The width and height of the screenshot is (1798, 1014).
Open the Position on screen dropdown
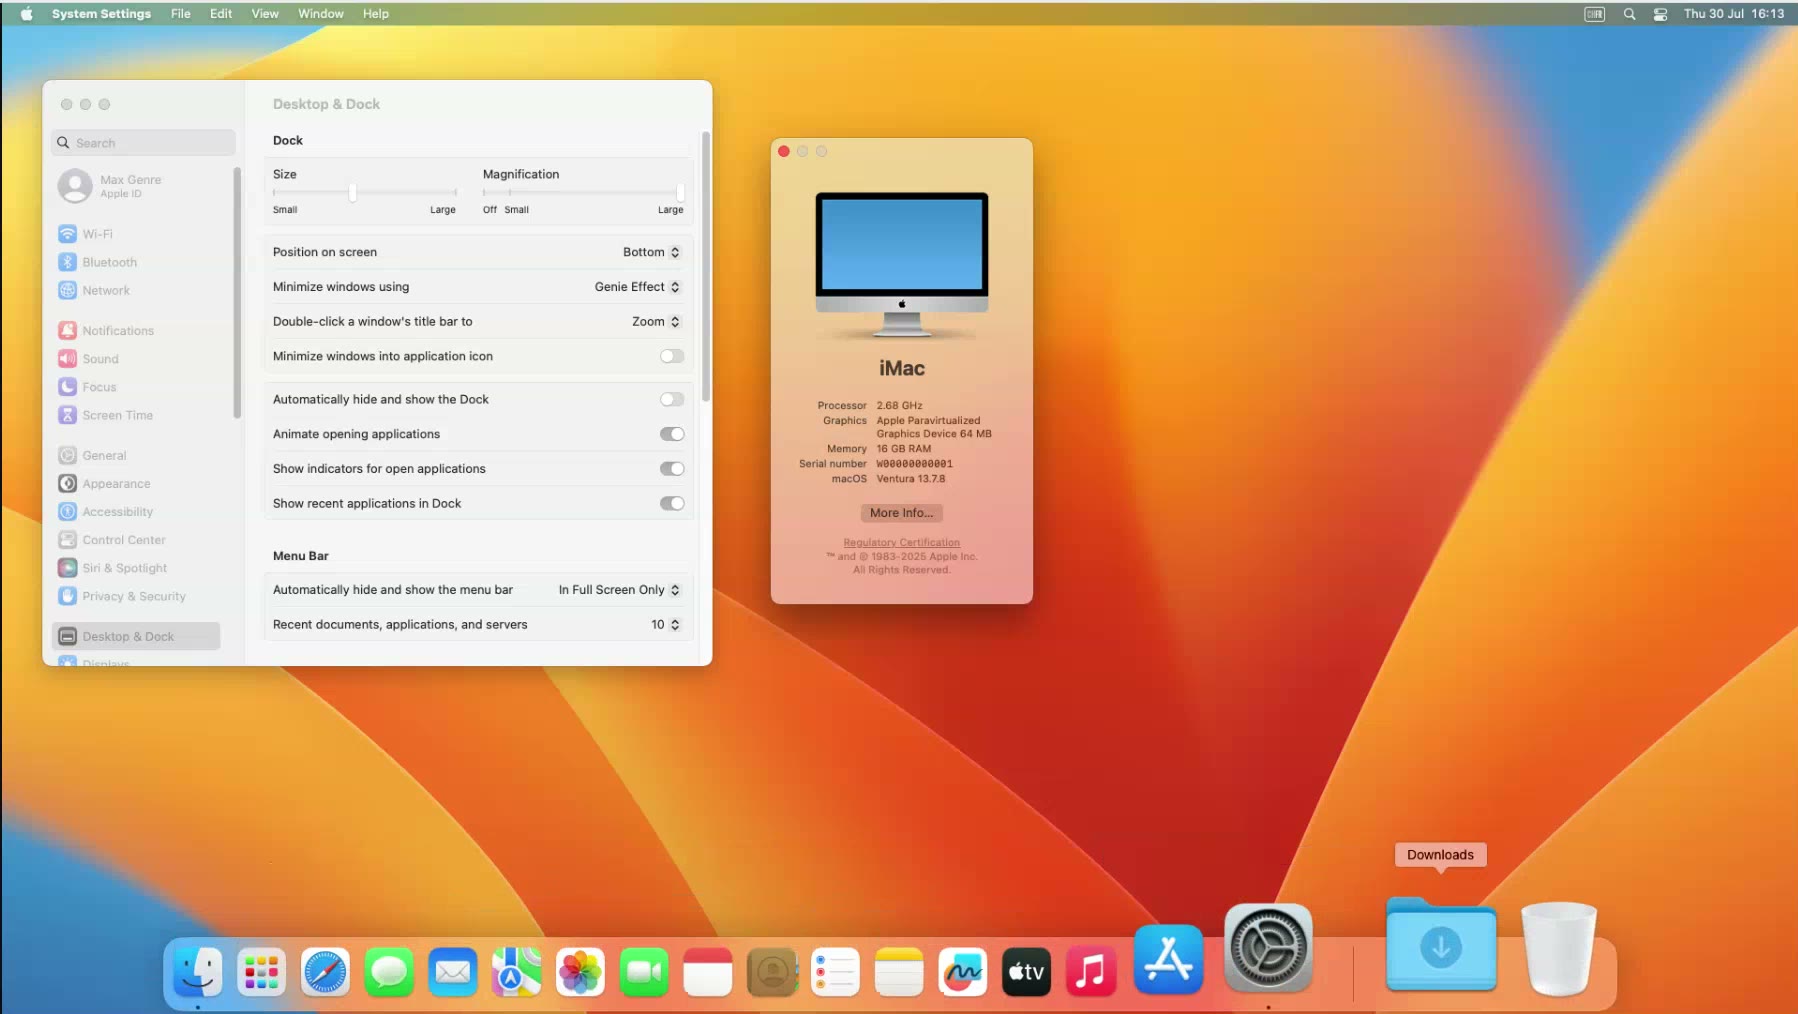point(651,252)
